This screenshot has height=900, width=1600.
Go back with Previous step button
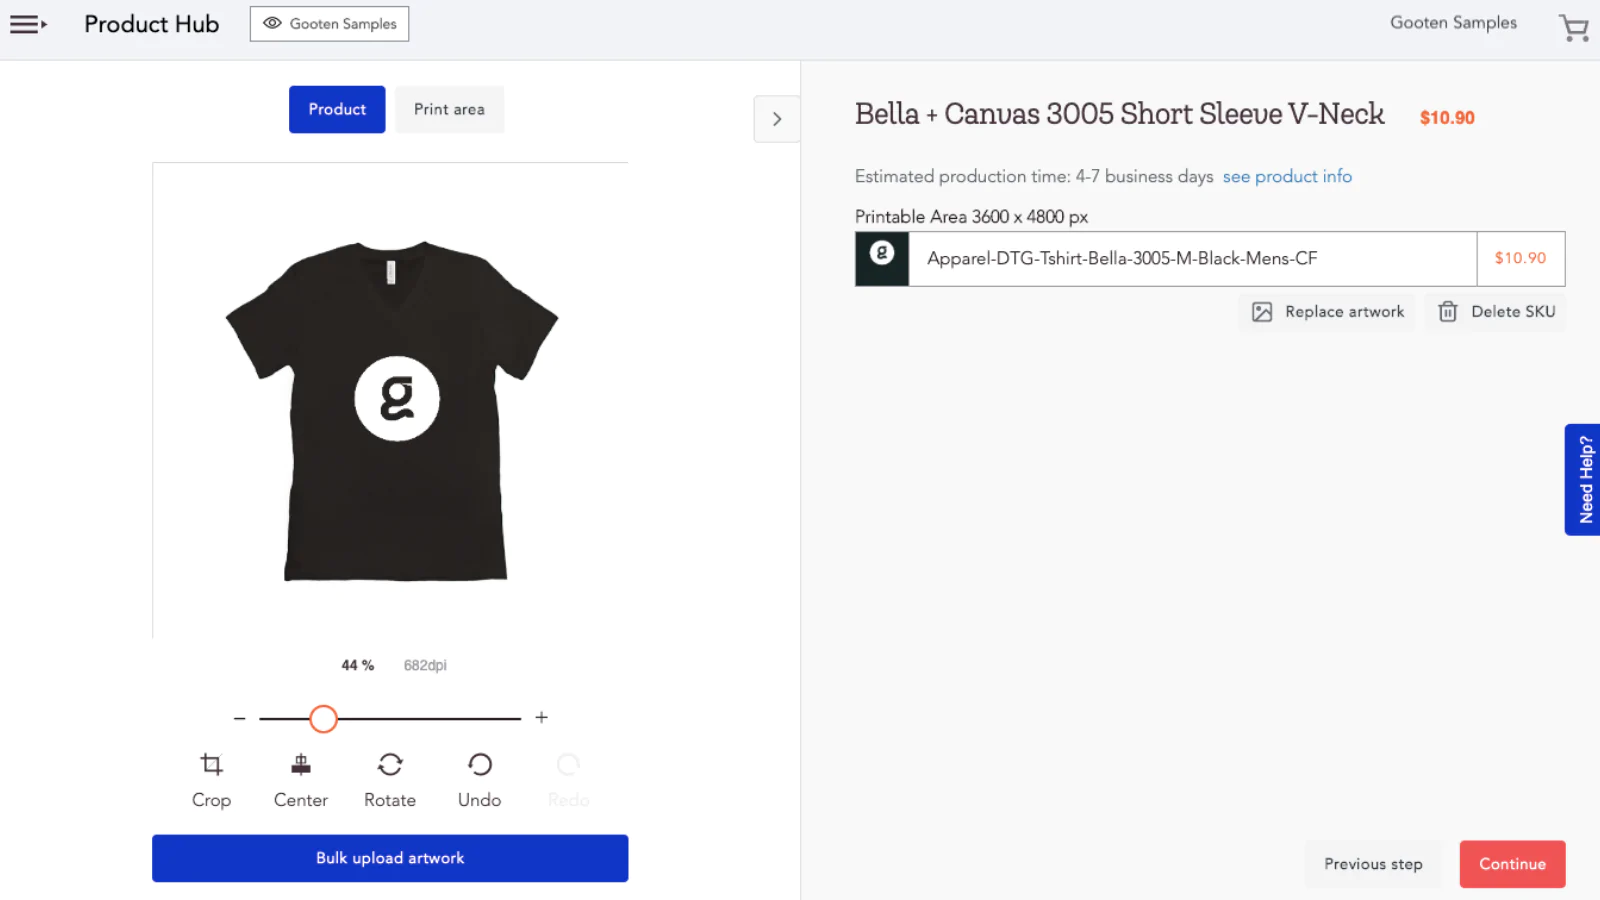1373,864
